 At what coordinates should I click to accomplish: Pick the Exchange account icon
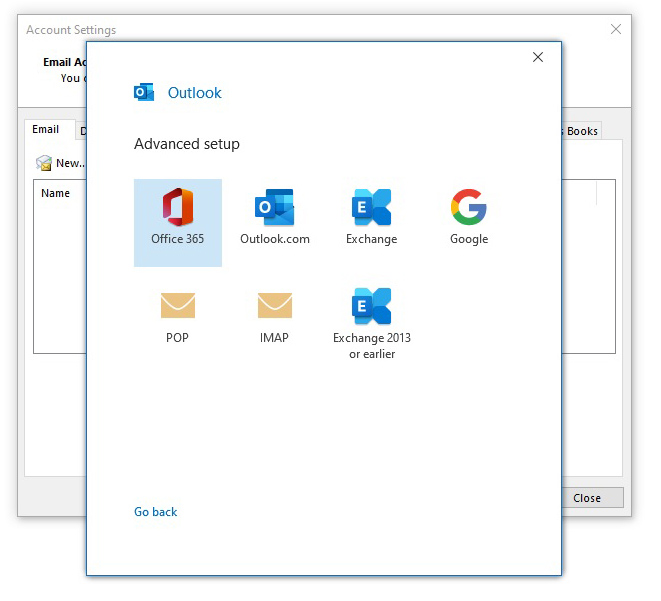(x=371, y=207)
